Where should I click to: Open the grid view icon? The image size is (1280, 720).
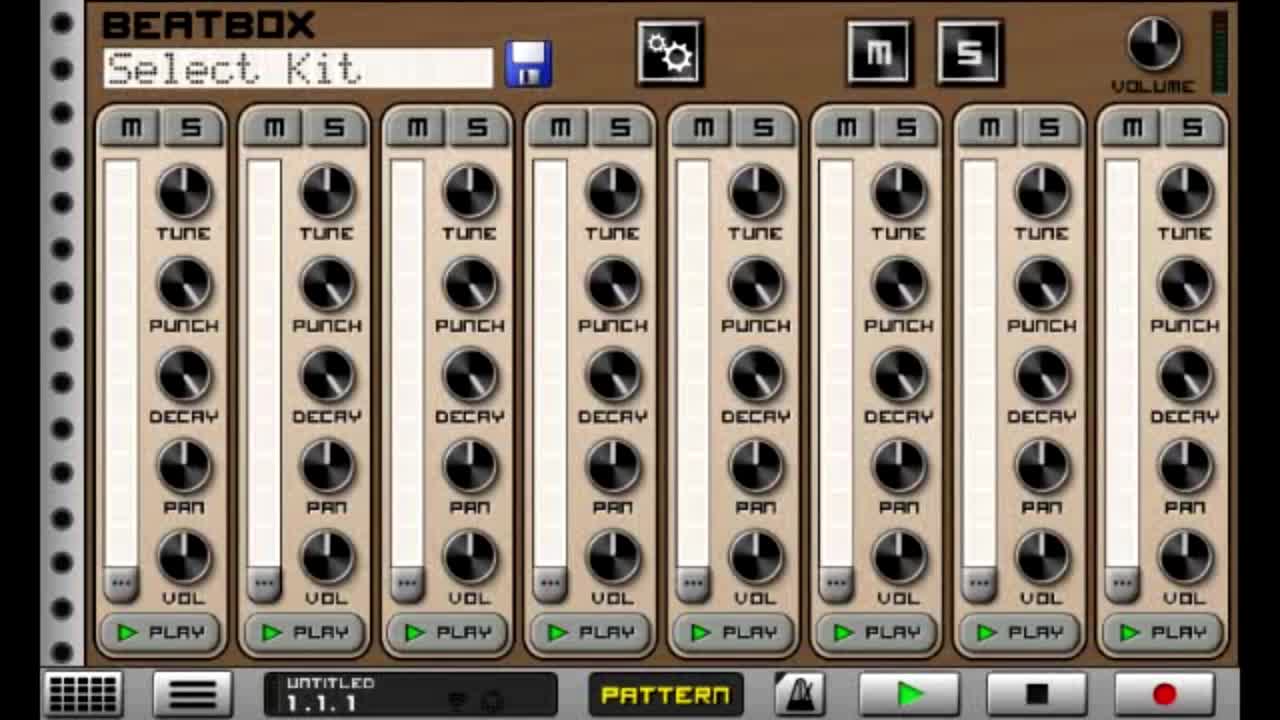[x=83, y=694]
